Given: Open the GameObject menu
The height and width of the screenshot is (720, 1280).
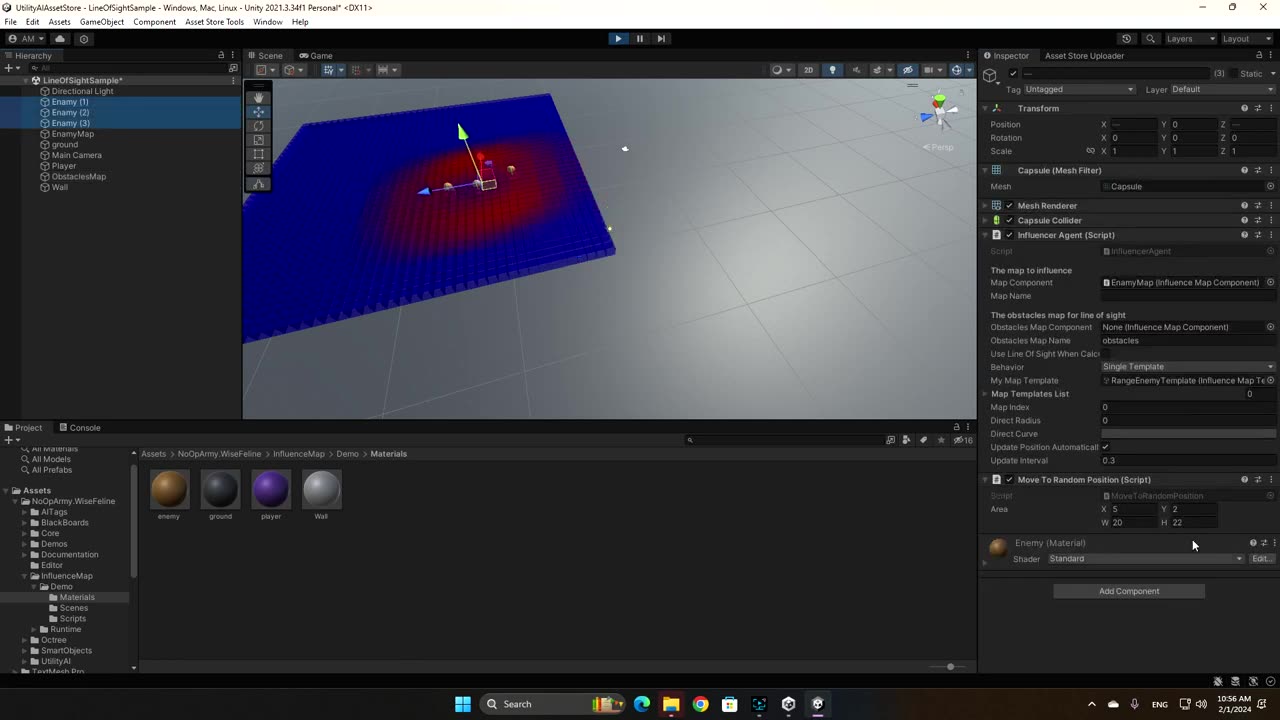Looking at the screenshot, I should [x=101, y=22].
